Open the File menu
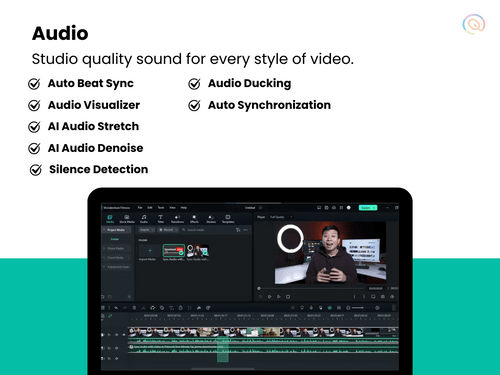500x375 pixels. [x=140, y=208]
